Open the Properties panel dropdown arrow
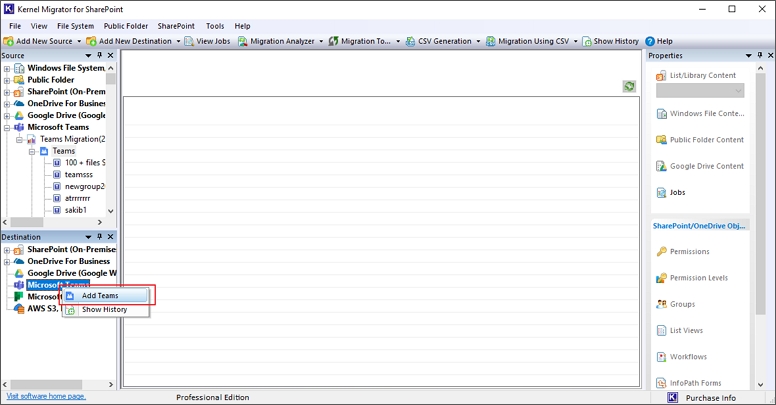Viewport: 776px width, 405px height. coord(749,55)
